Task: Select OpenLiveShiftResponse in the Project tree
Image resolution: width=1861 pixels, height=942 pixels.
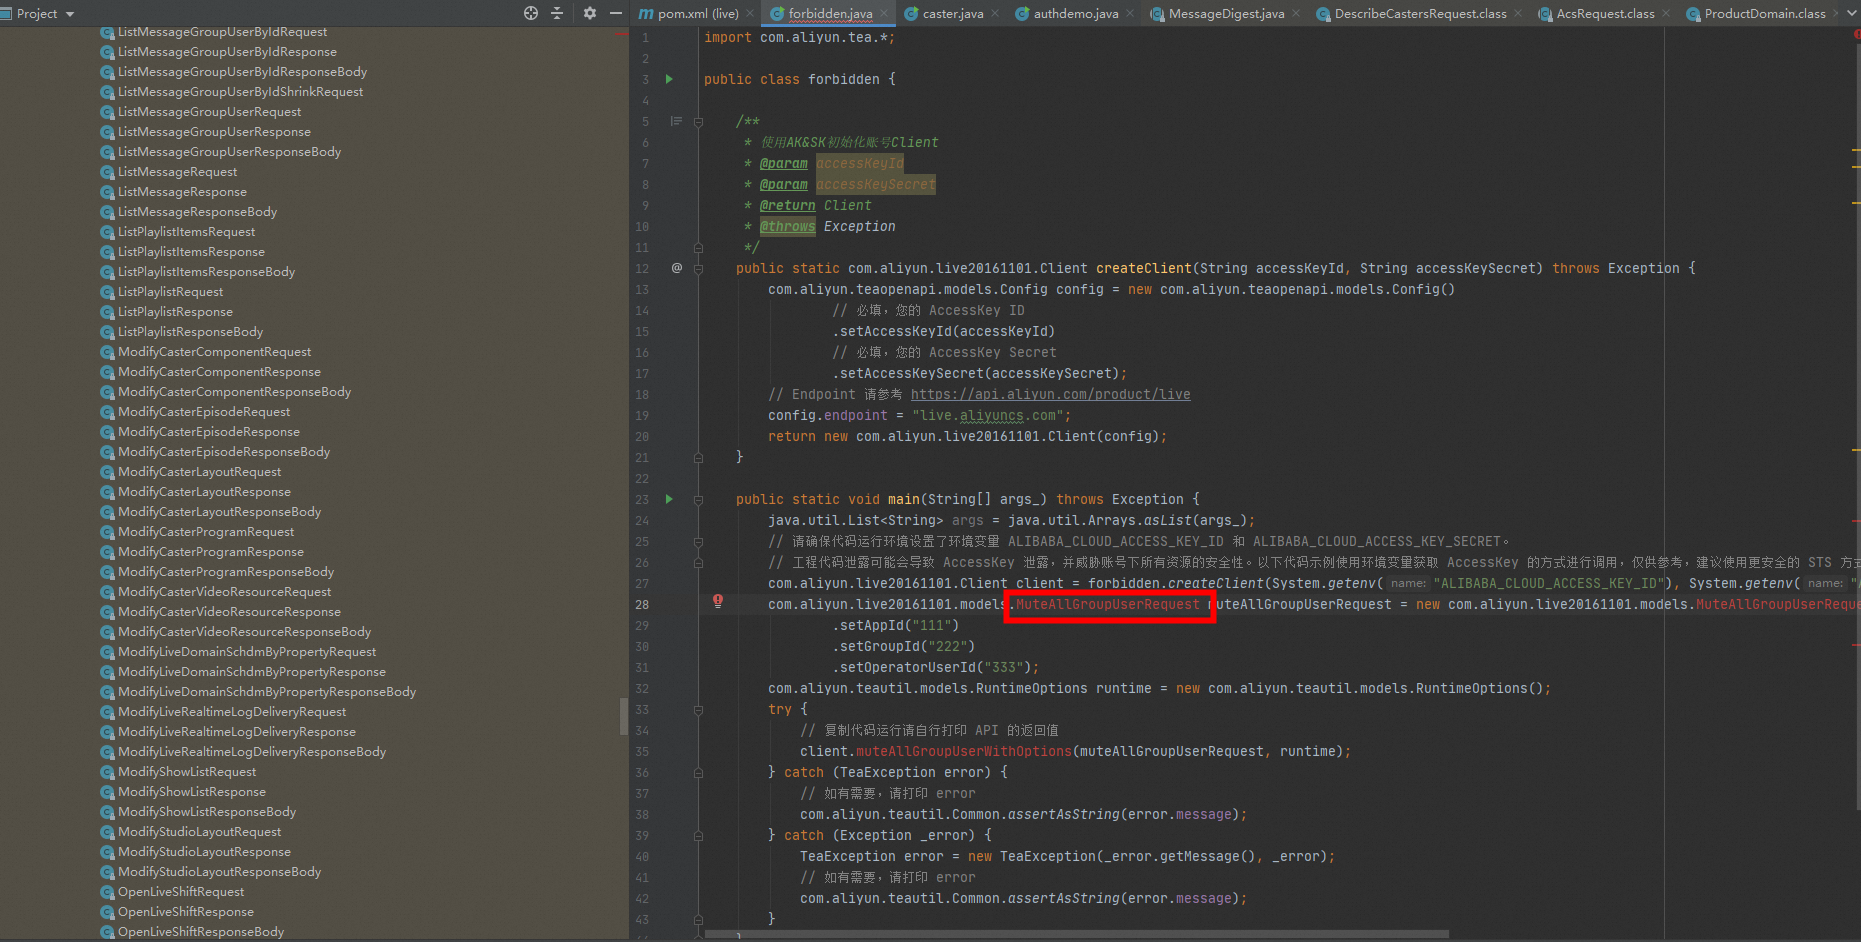Action: tap(185, 912)
